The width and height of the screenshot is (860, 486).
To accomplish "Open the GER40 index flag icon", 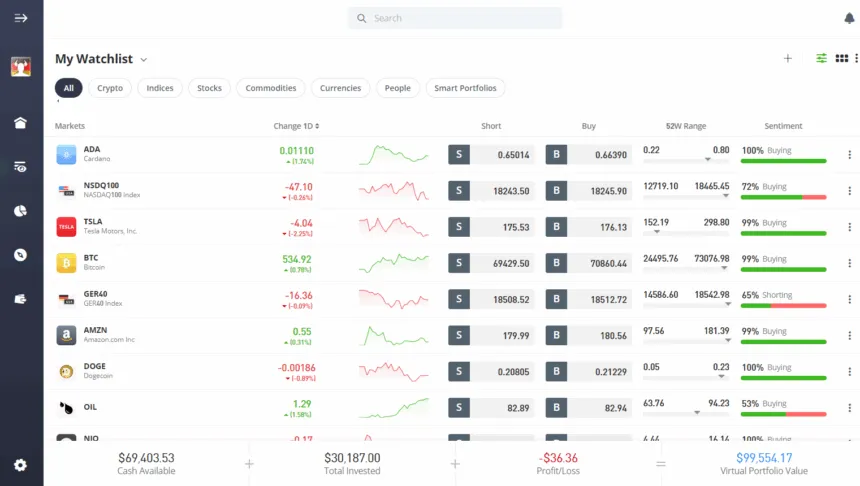I will coord(66,299).
